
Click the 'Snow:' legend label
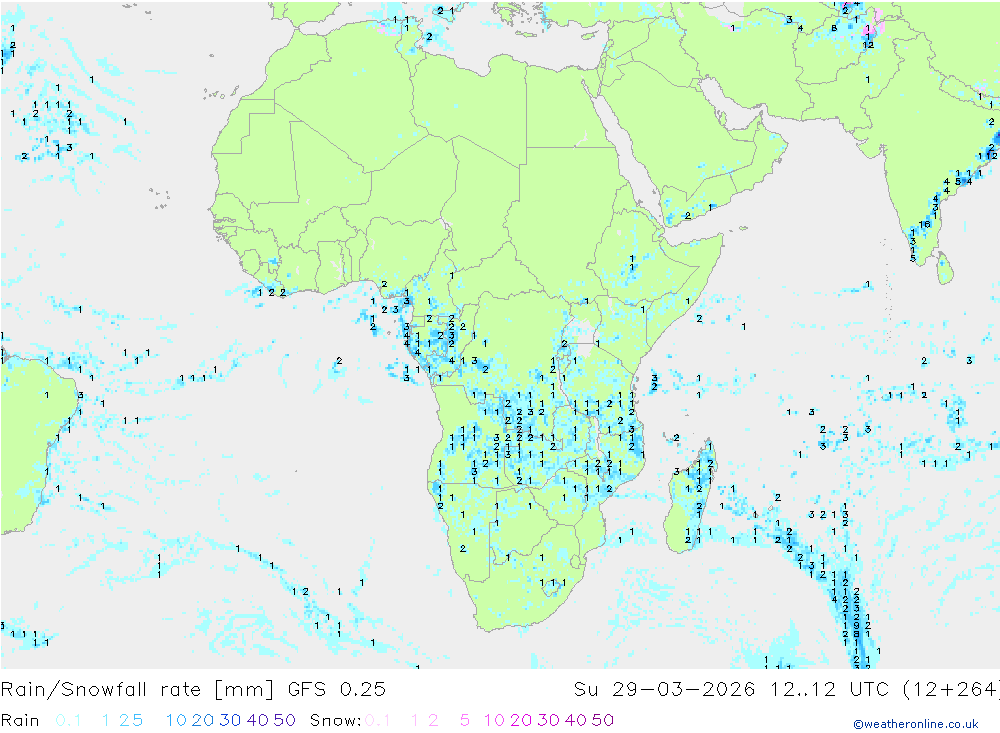(x=335, y=720)
